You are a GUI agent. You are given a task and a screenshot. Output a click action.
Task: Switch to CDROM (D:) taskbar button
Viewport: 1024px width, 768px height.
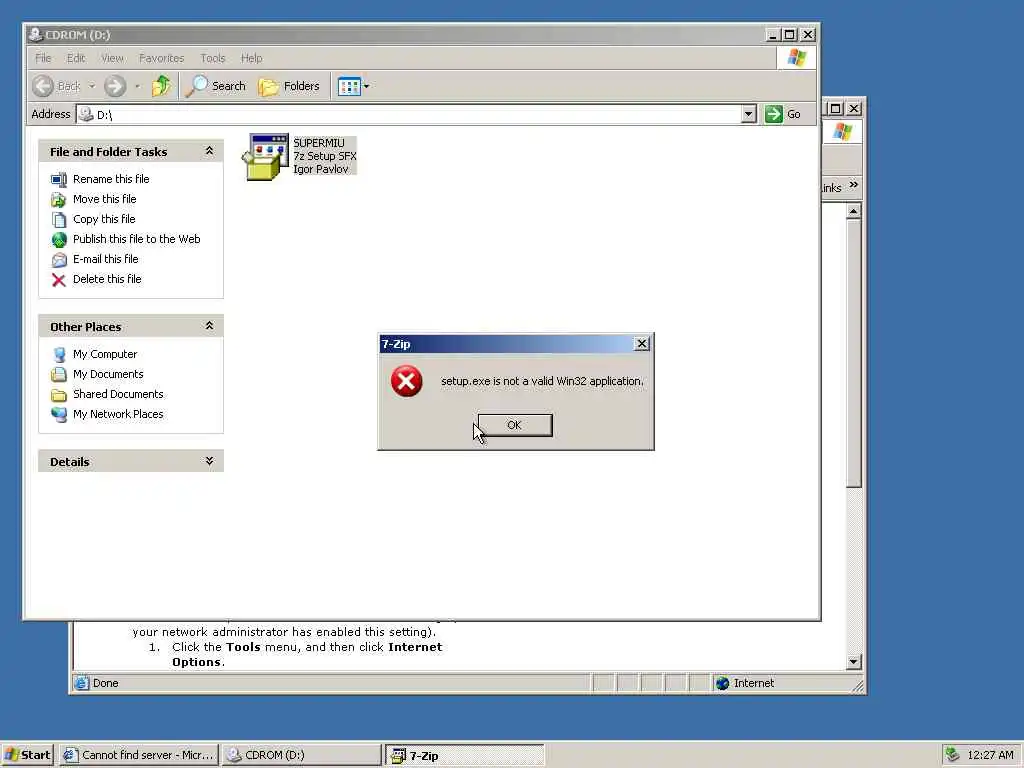pyautogui.click(x=300, y=755)
